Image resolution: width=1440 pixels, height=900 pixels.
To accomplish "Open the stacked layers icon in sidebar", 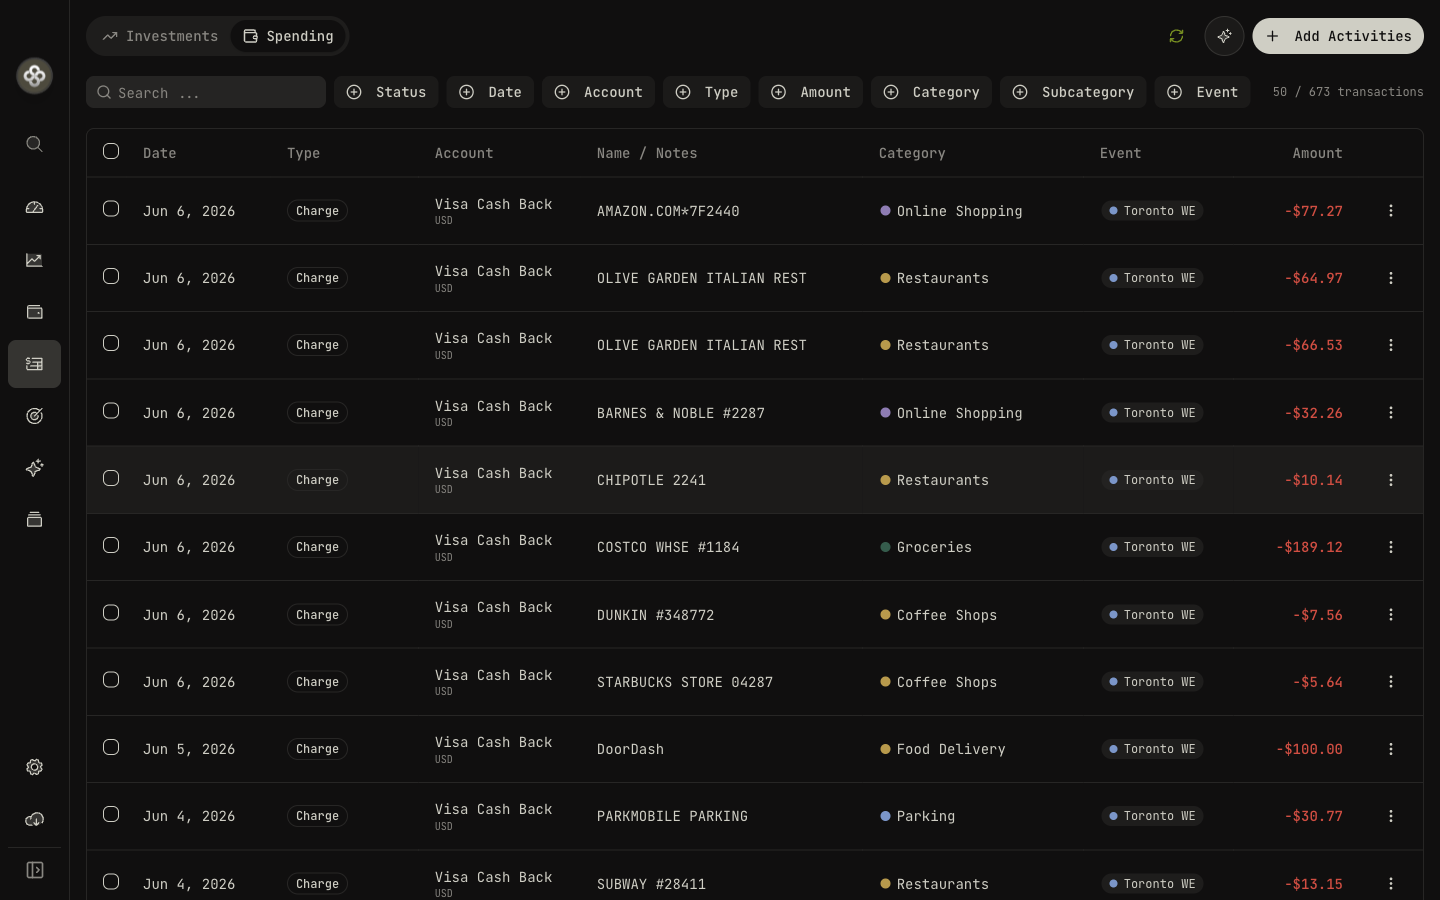I will [x=35, y=520].
